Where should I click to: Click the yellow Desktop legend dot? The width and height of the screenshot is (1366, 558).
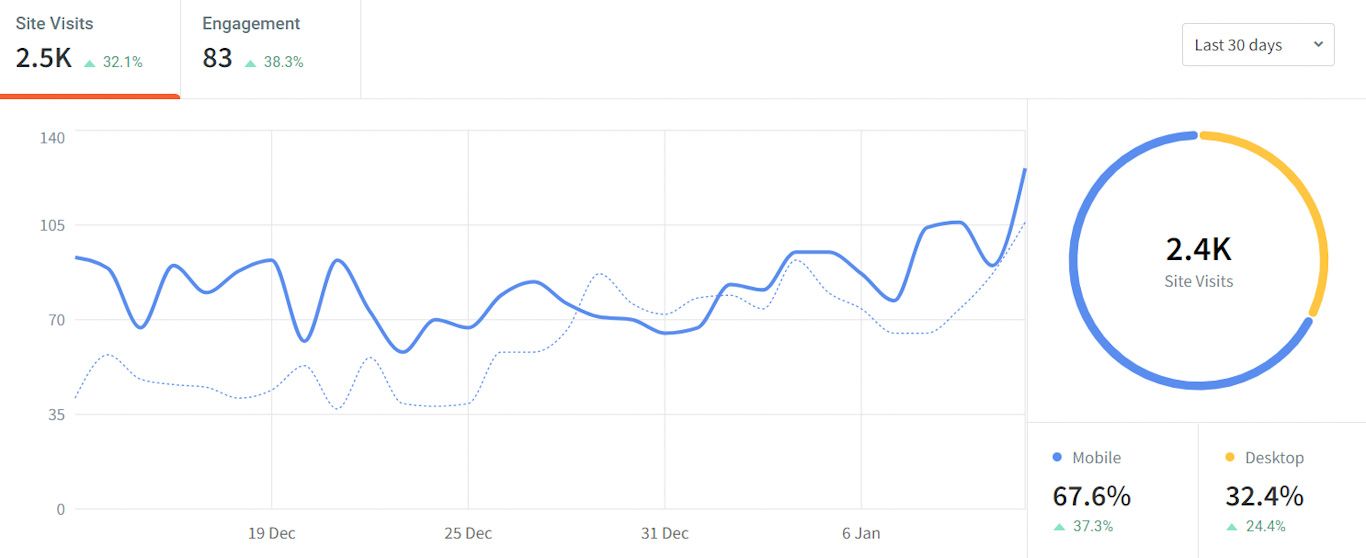(x=1229, y=458)
